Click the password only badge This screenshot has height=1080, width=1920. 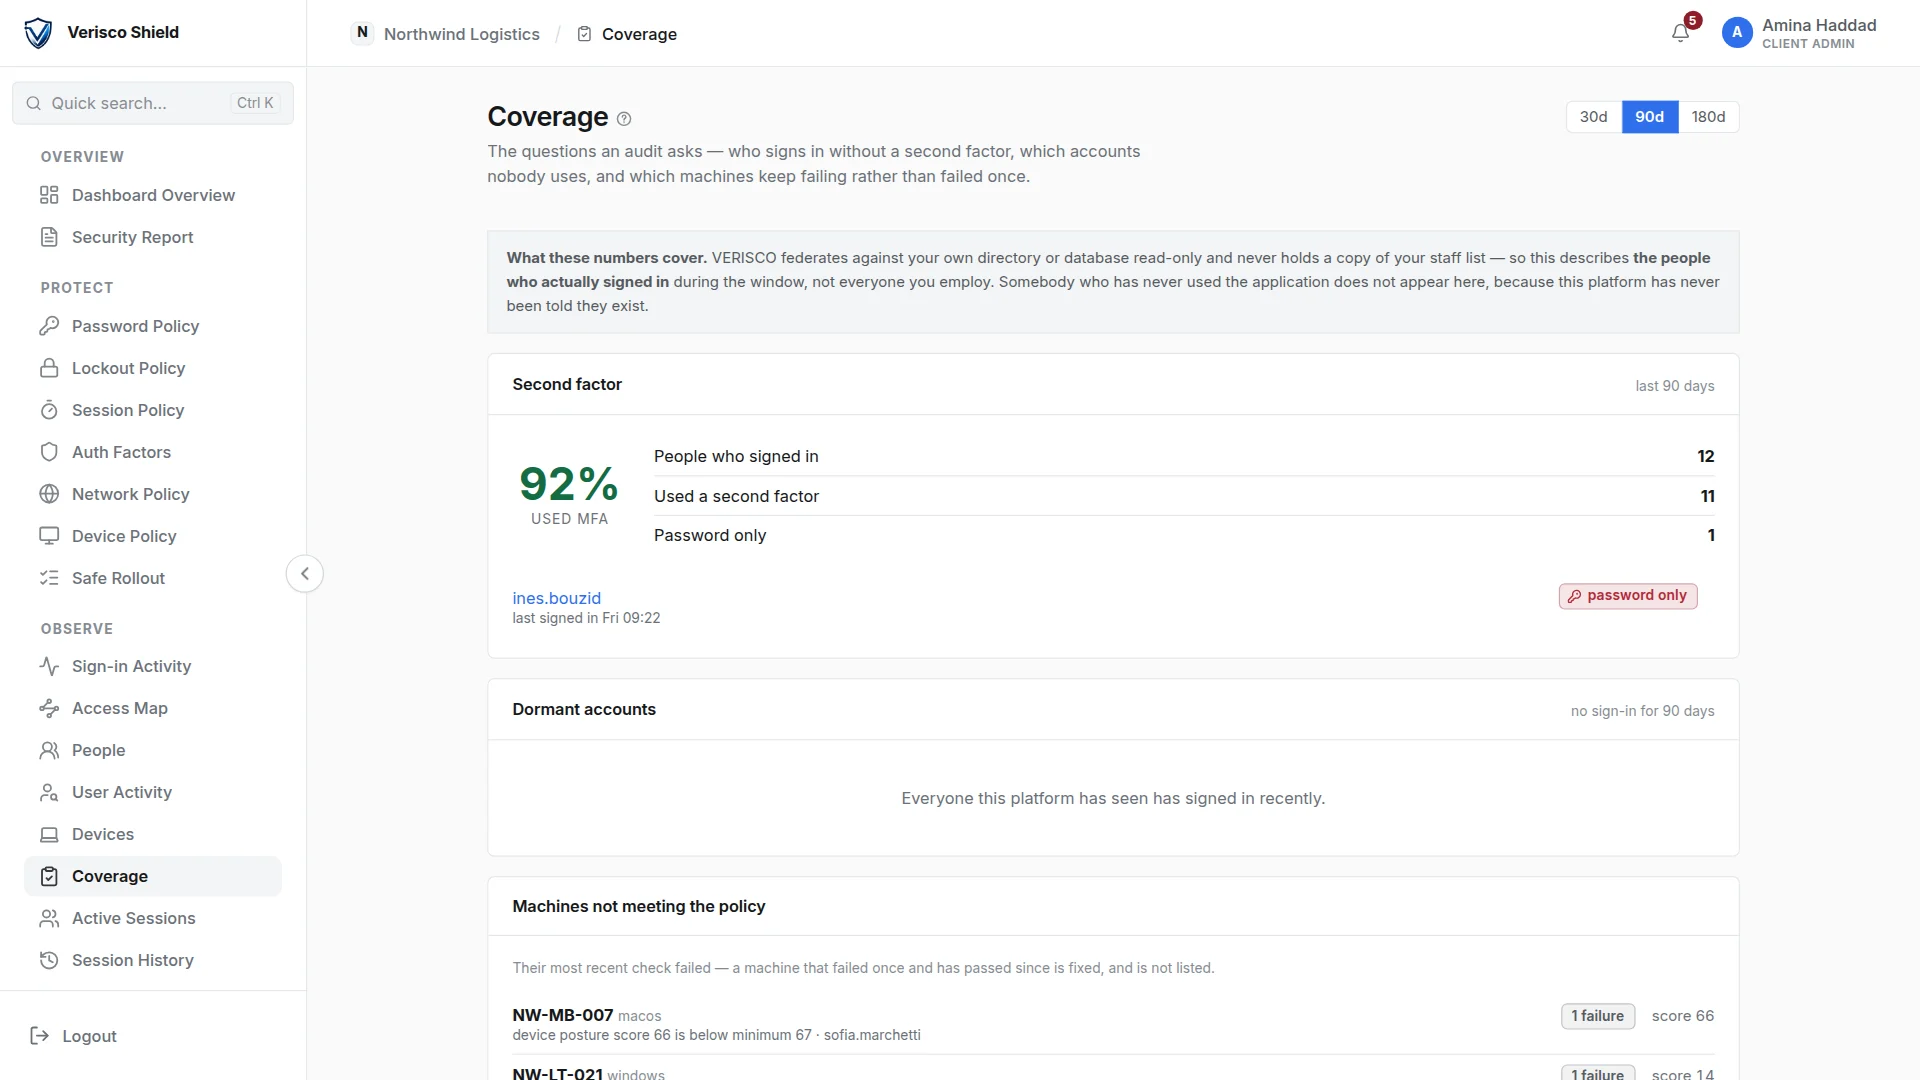click(1627, 596)
